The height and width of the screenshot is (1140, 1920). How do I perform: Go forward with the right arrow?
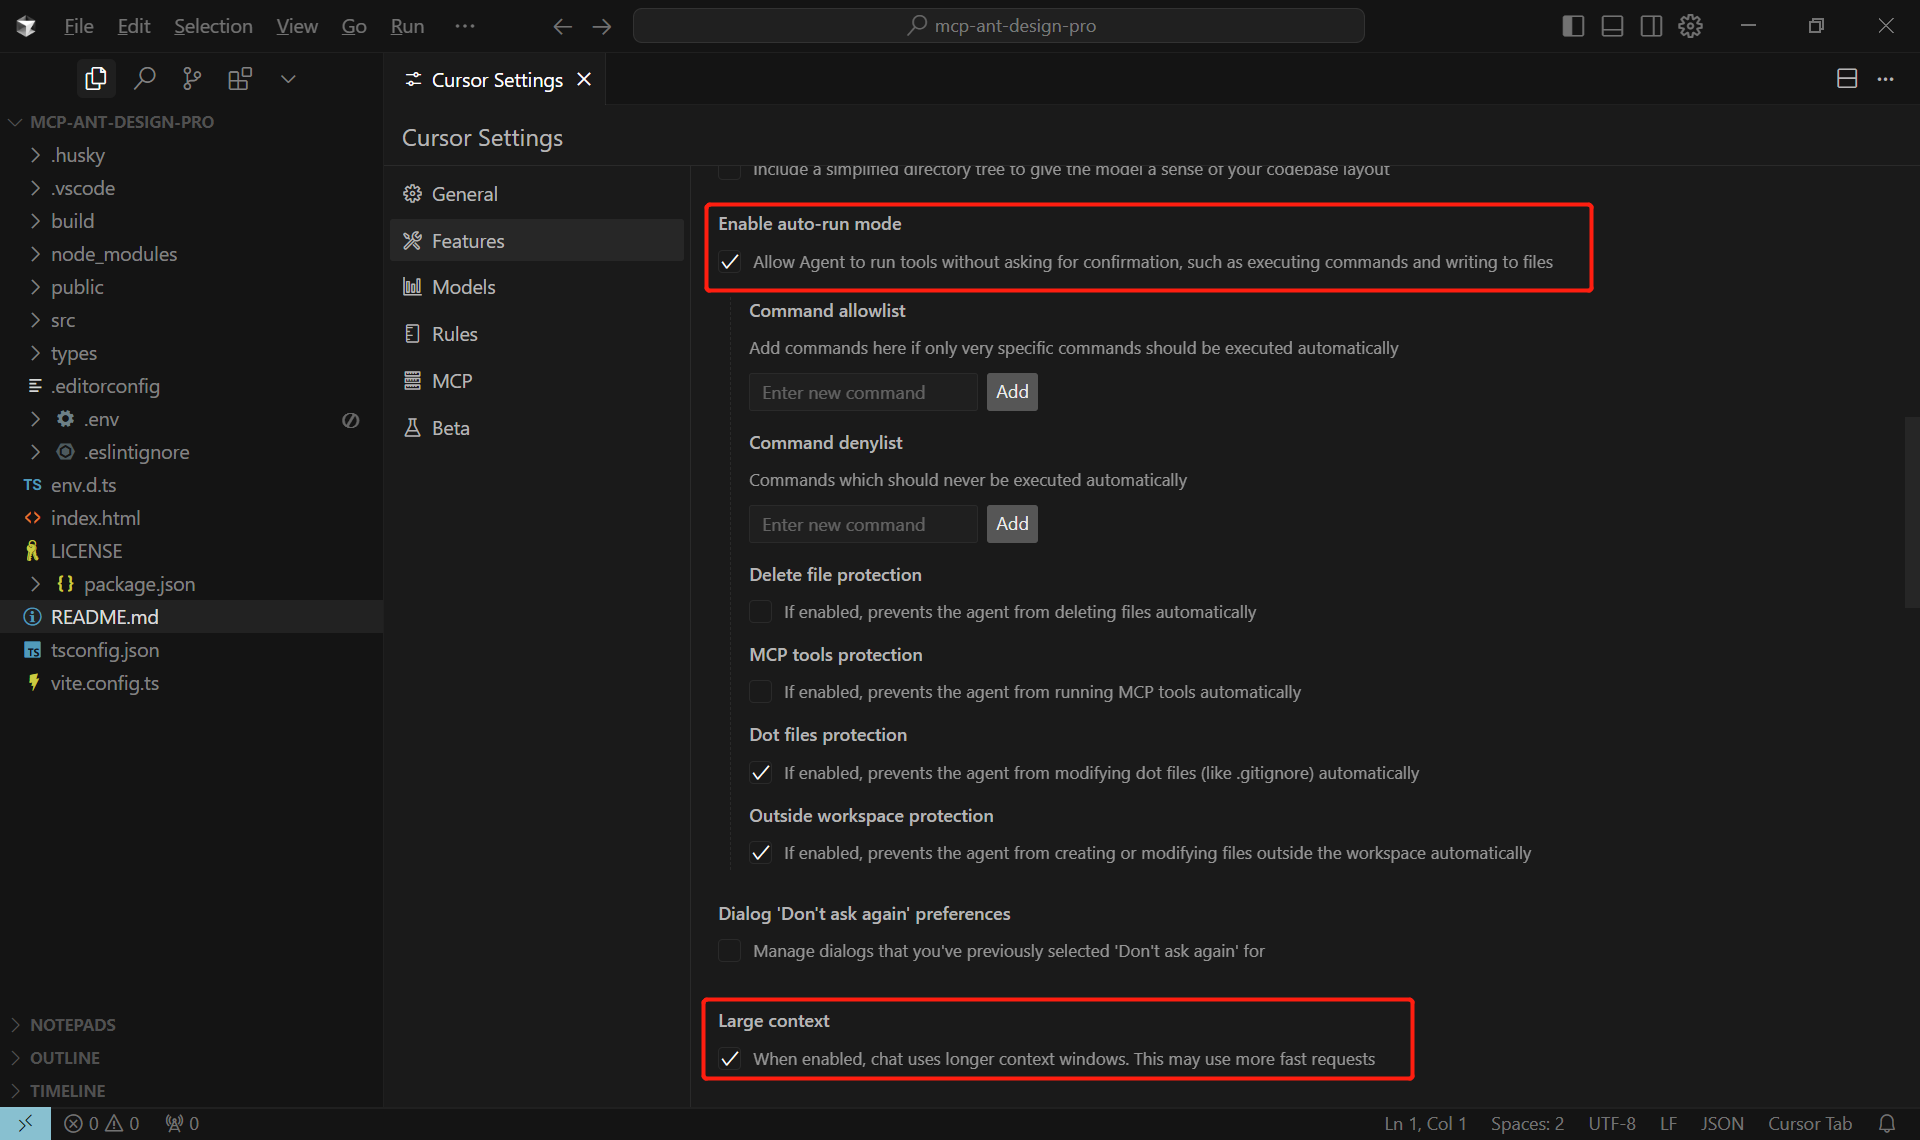pyautogui.click(x=601, y=26)
